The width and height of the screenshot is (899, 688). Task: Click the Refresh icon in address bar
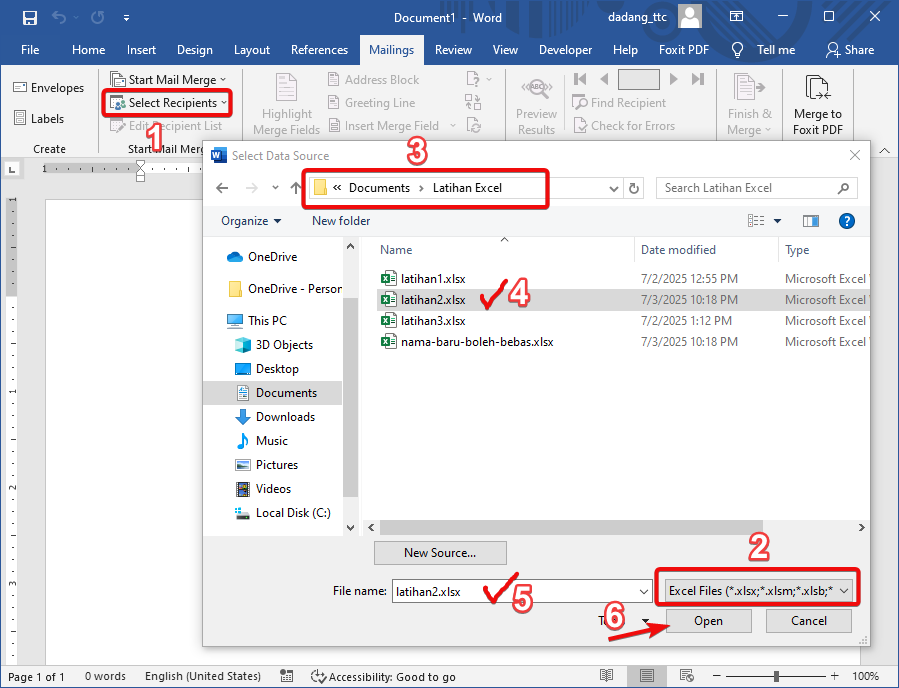(x=634, y=189)
